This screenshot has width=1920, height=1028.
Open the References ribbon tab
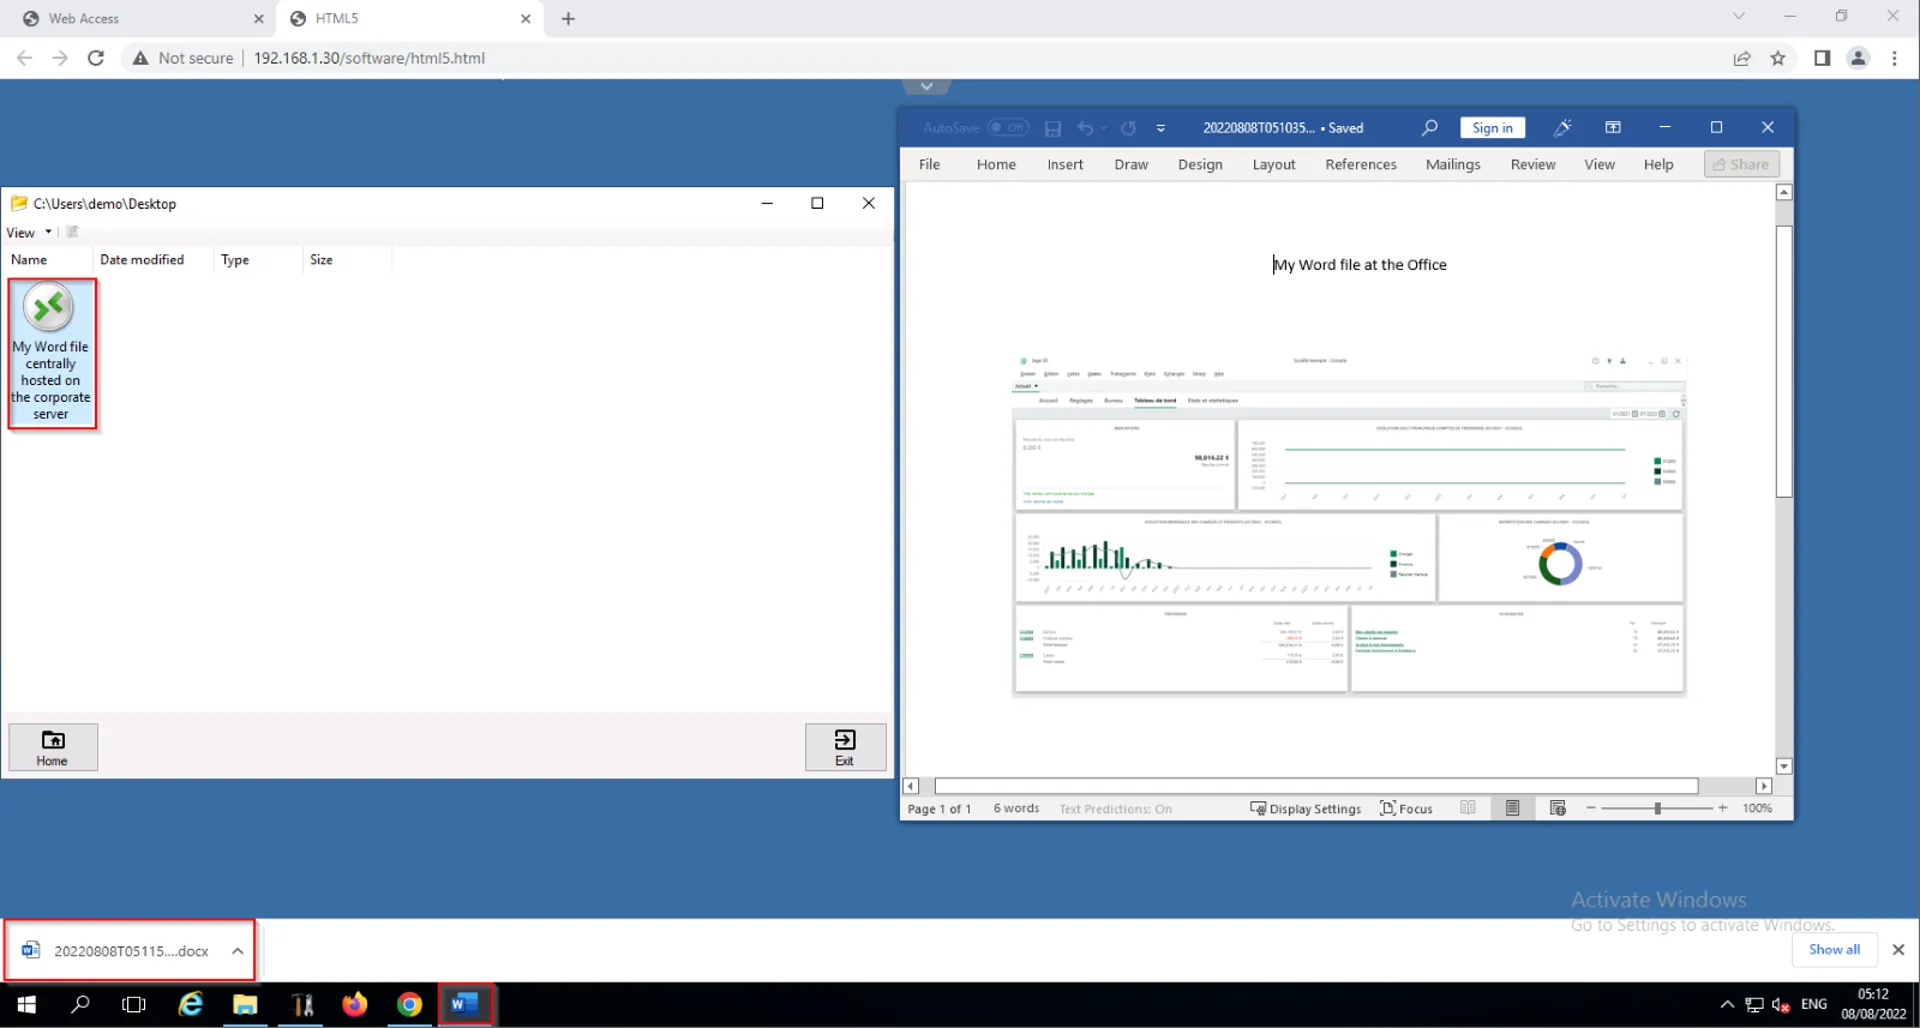(1360, 164)
